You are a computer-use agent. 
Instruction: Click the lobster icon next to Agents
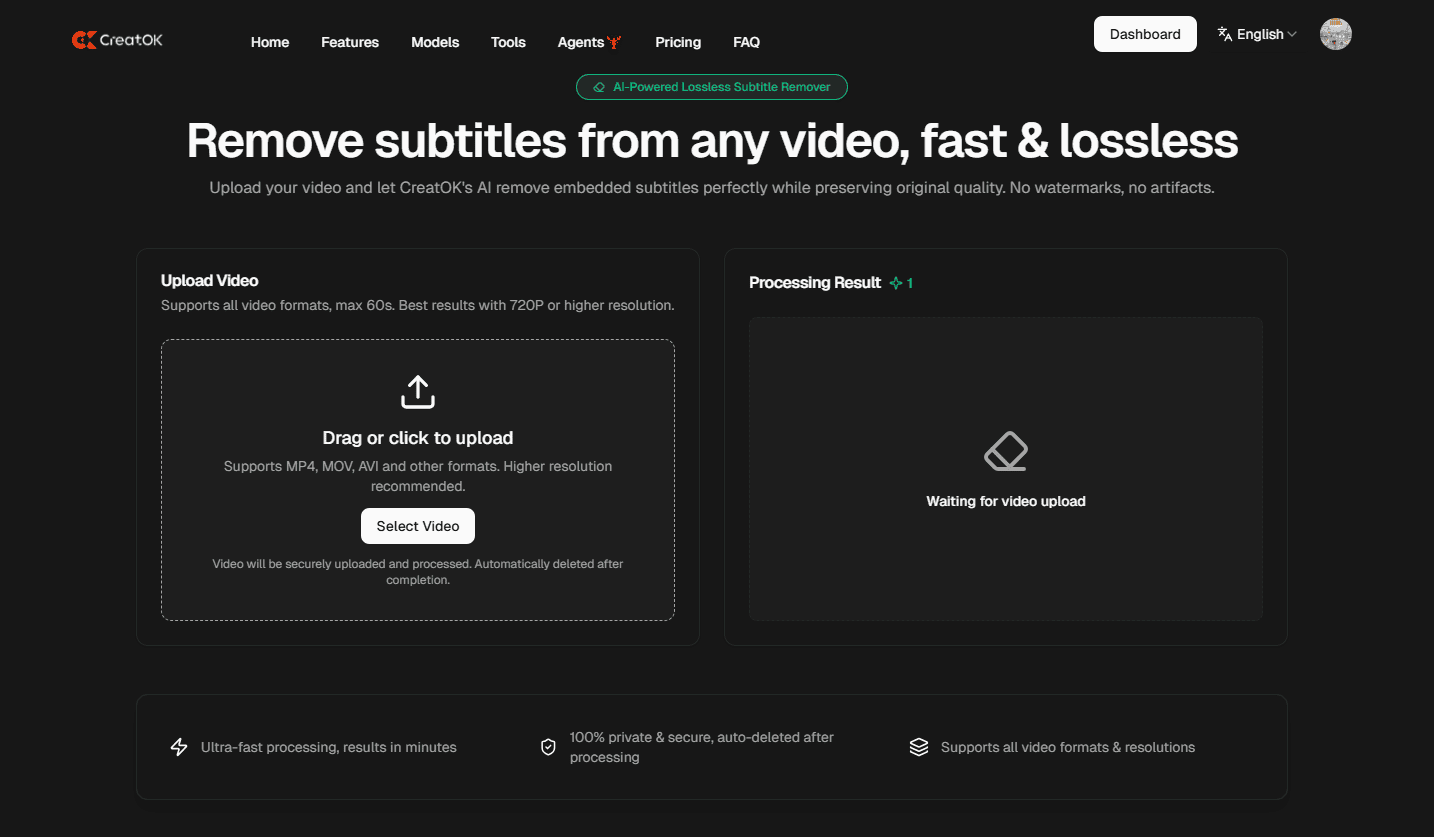click(614, 42)
